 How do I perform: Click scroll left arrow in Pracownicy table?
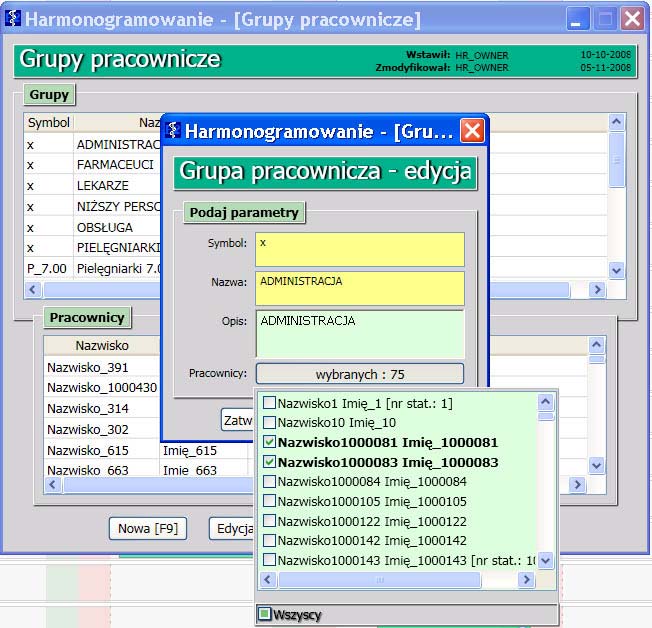pyautogui.click(x=53, y=485)
